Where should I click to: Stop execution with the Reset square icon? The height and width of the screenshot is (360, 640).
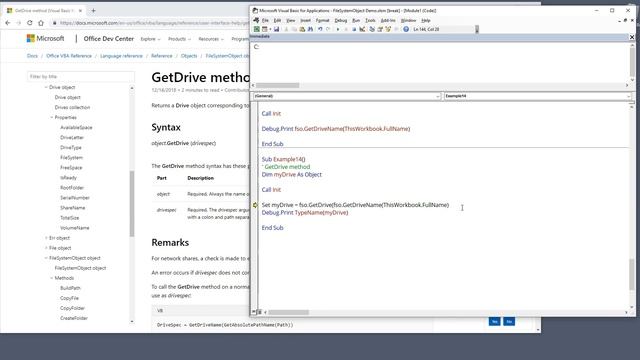pos(354,29)
